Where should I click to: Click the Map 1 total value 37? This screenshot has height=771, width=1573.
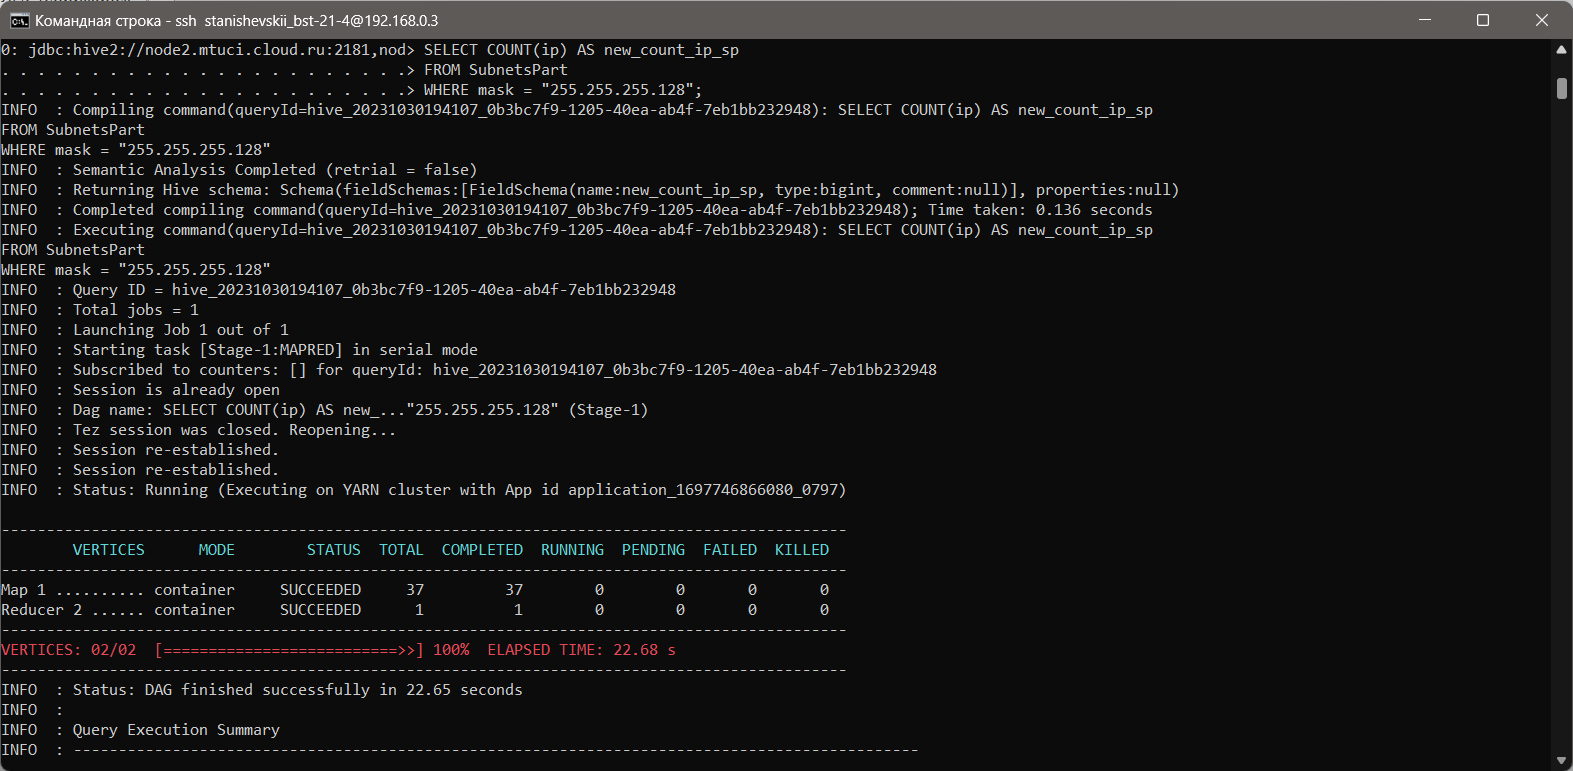tap(415, 590)
